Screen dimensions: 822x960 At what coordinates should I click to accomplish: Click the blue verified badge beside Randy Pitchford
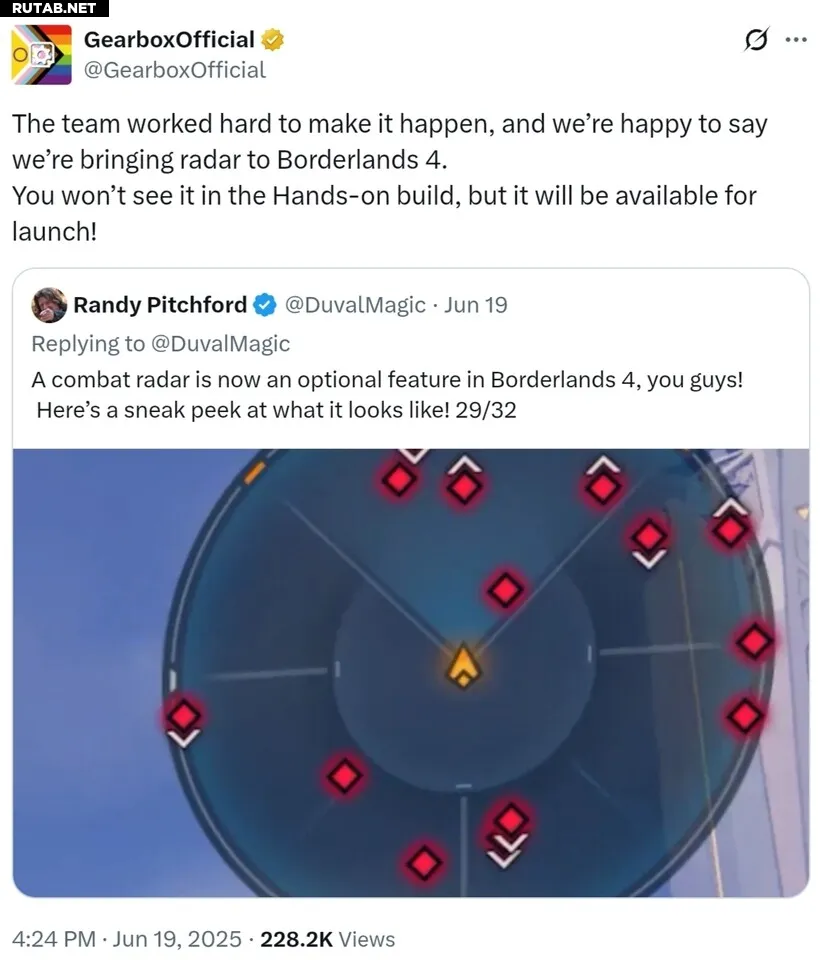pos(264,305)
